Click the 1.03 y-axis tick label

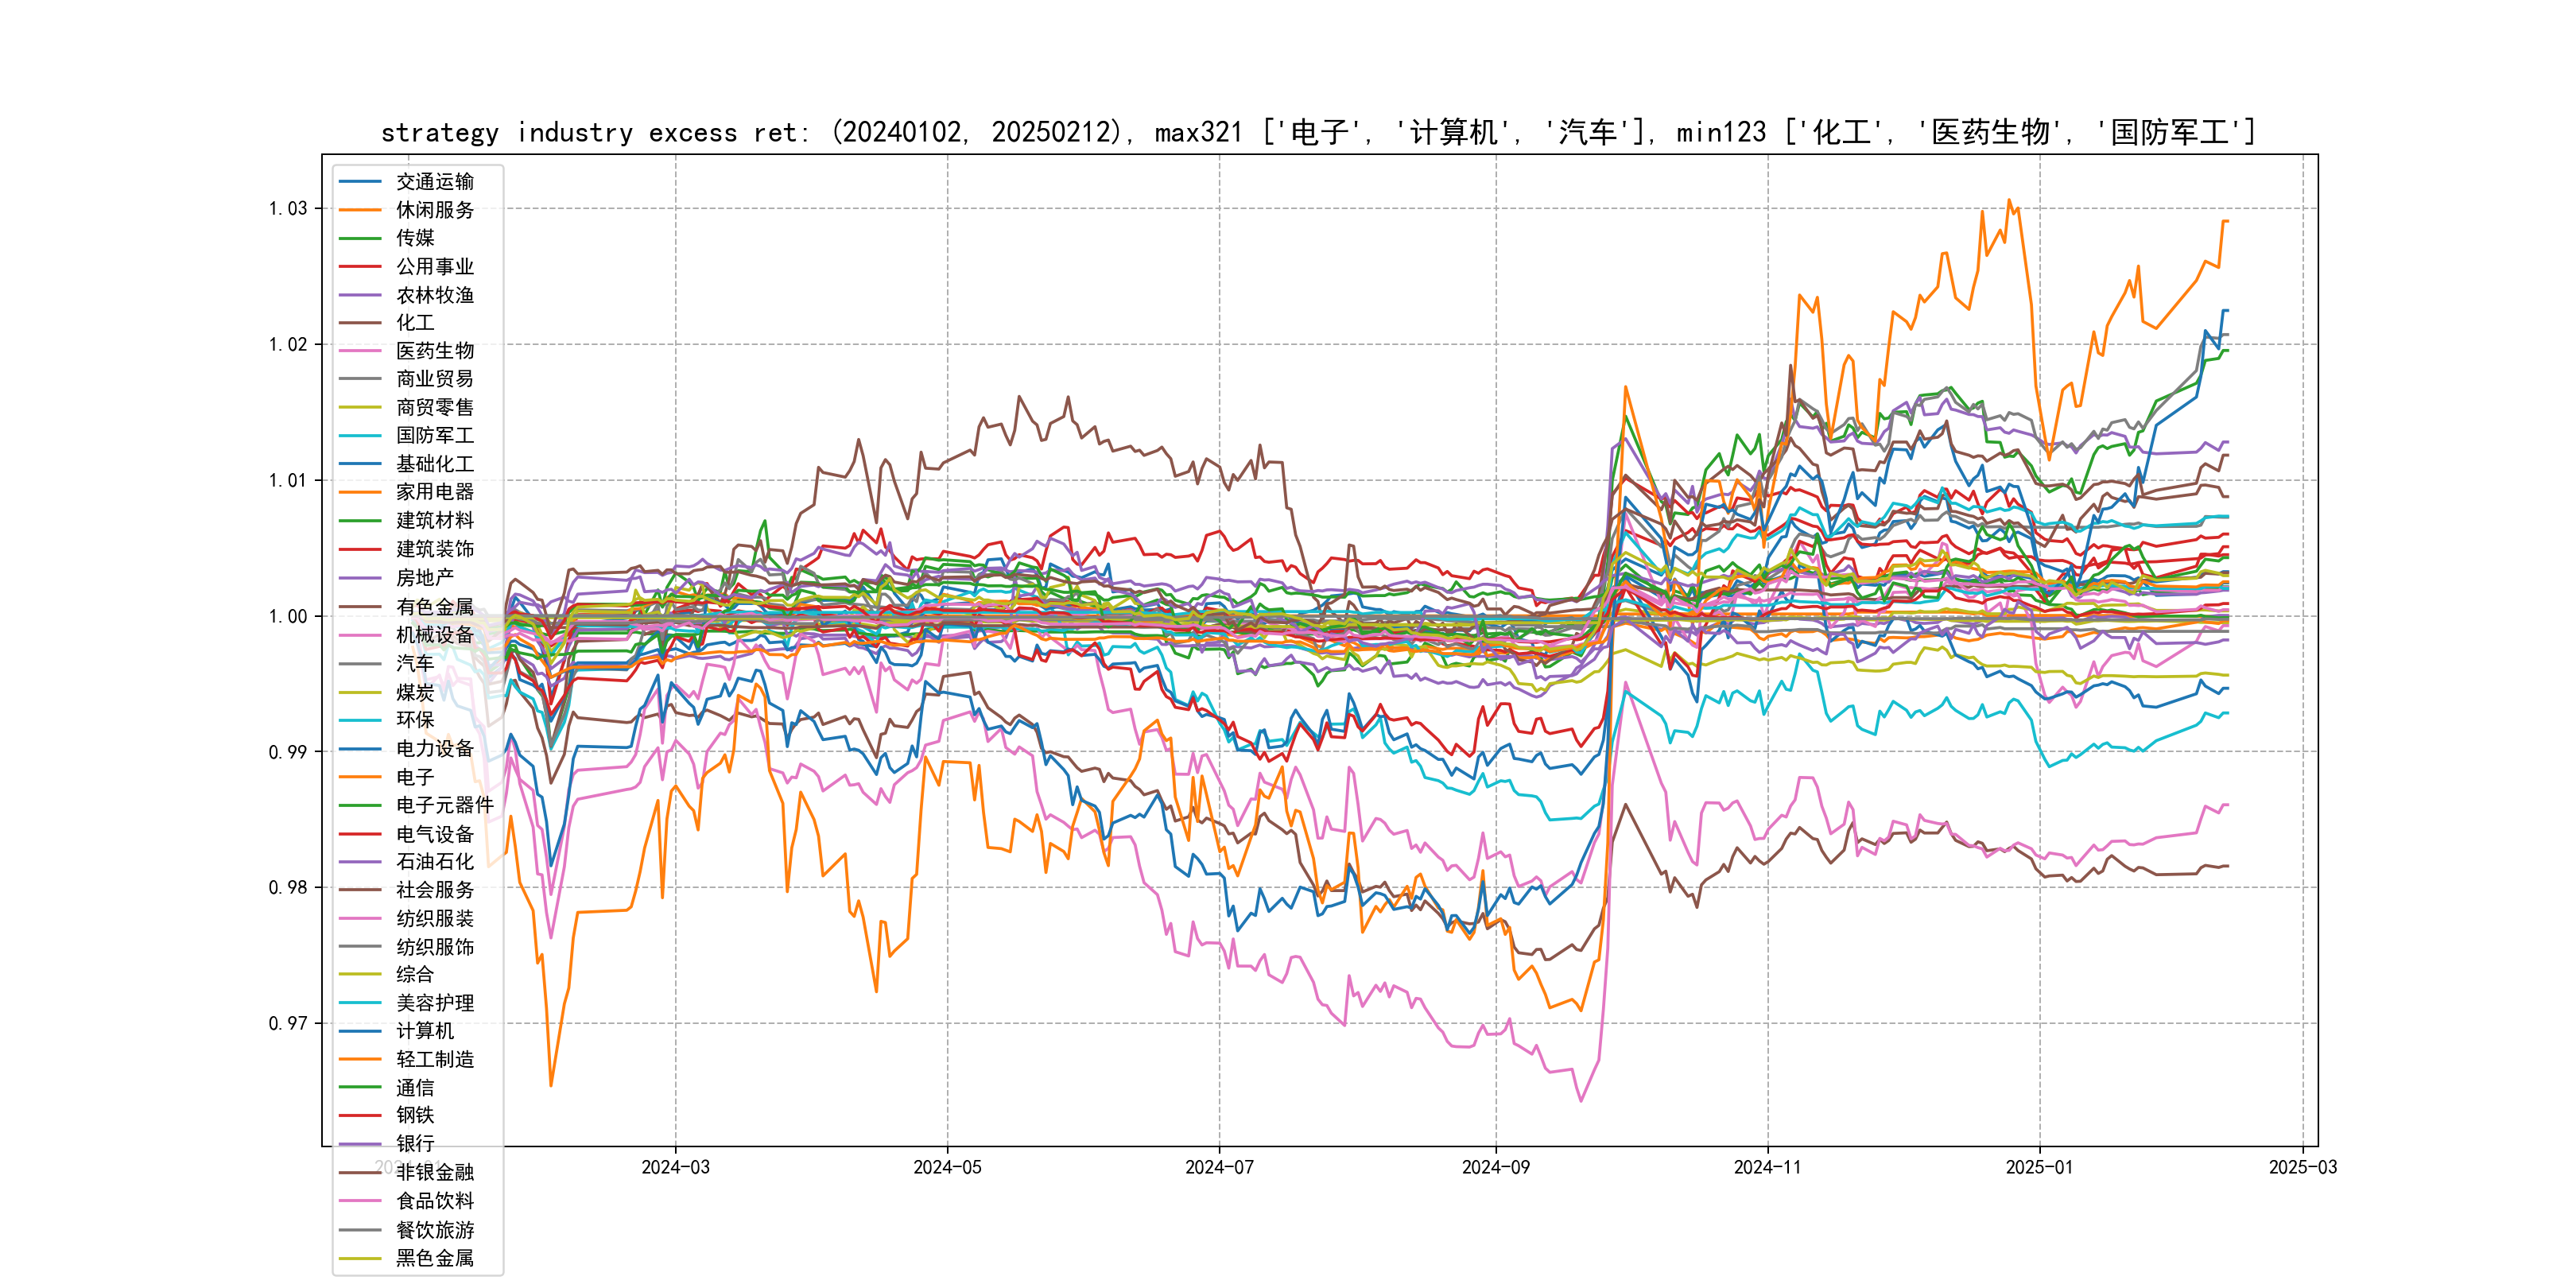coord(288,208)
